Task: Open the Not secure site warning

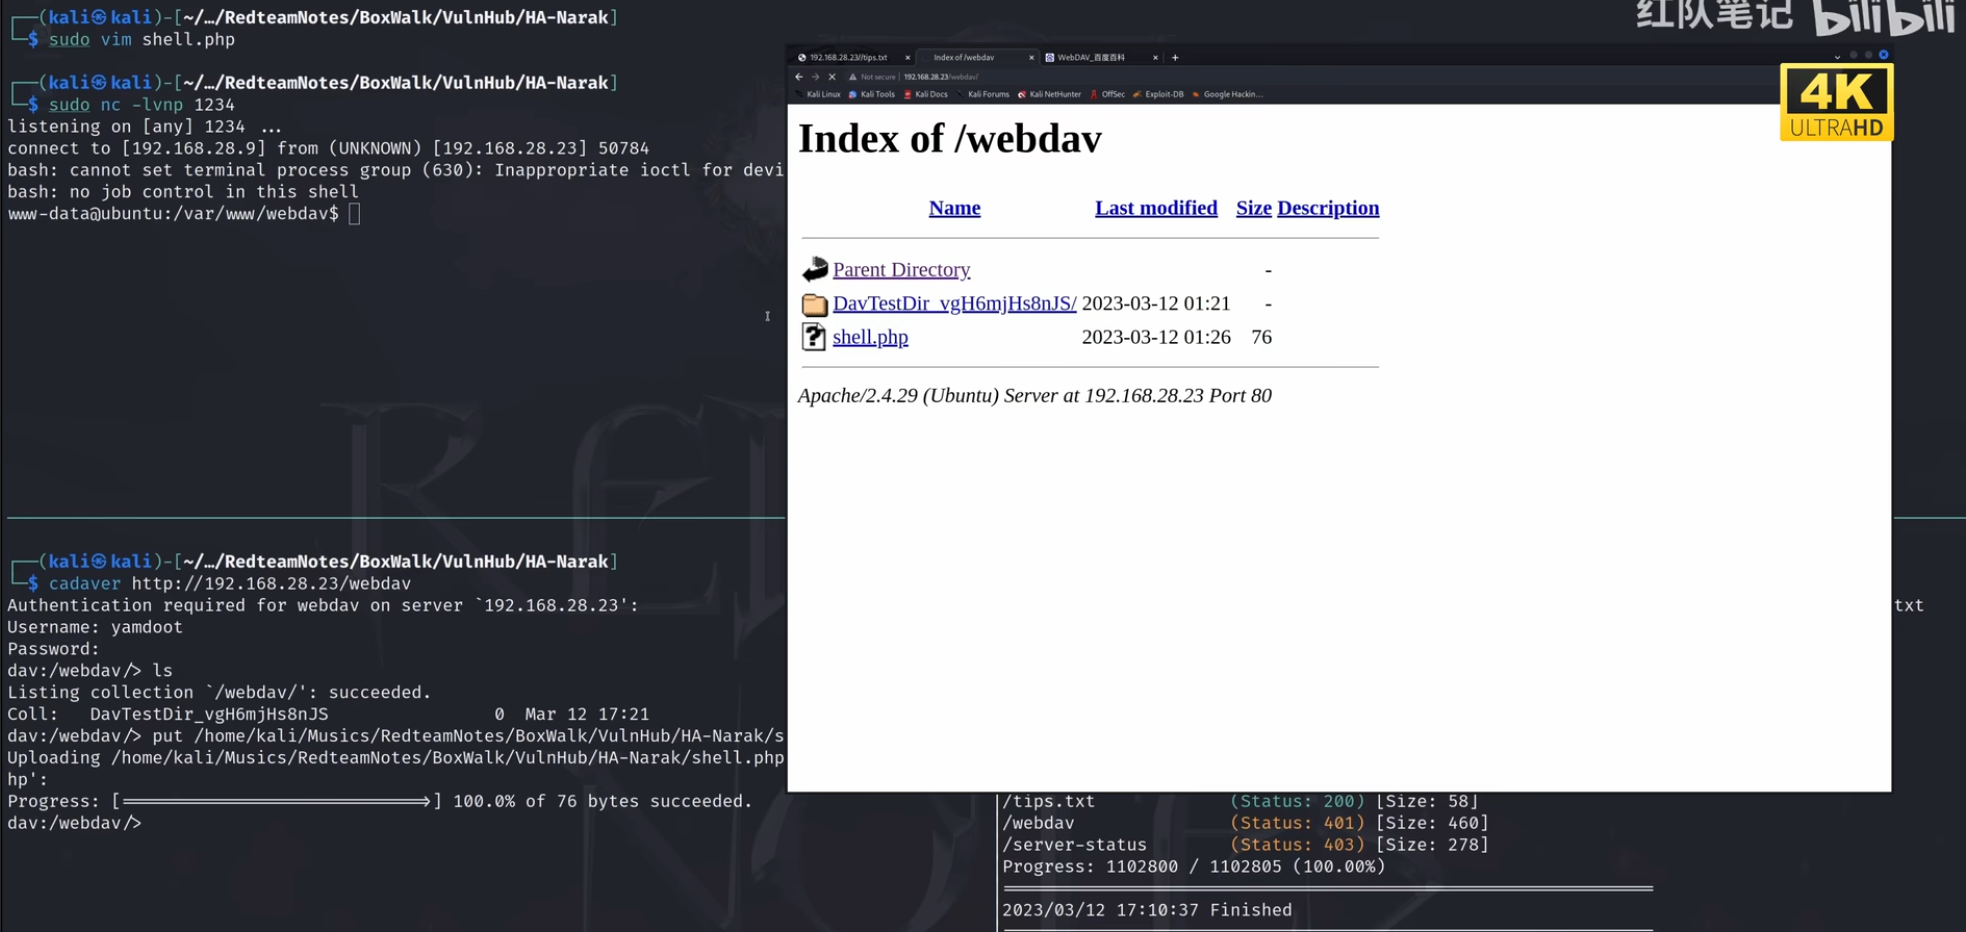Action: pos(872,77)
